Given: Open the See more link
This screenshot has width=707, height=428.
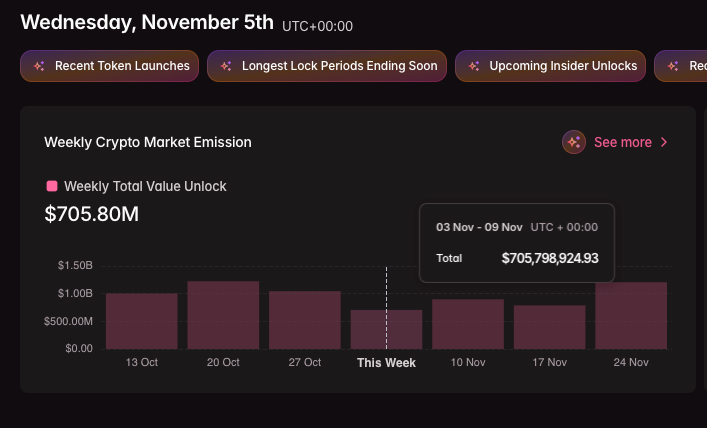Looking at the screenshot, I should pyautogui.click(x=622, y=142).
